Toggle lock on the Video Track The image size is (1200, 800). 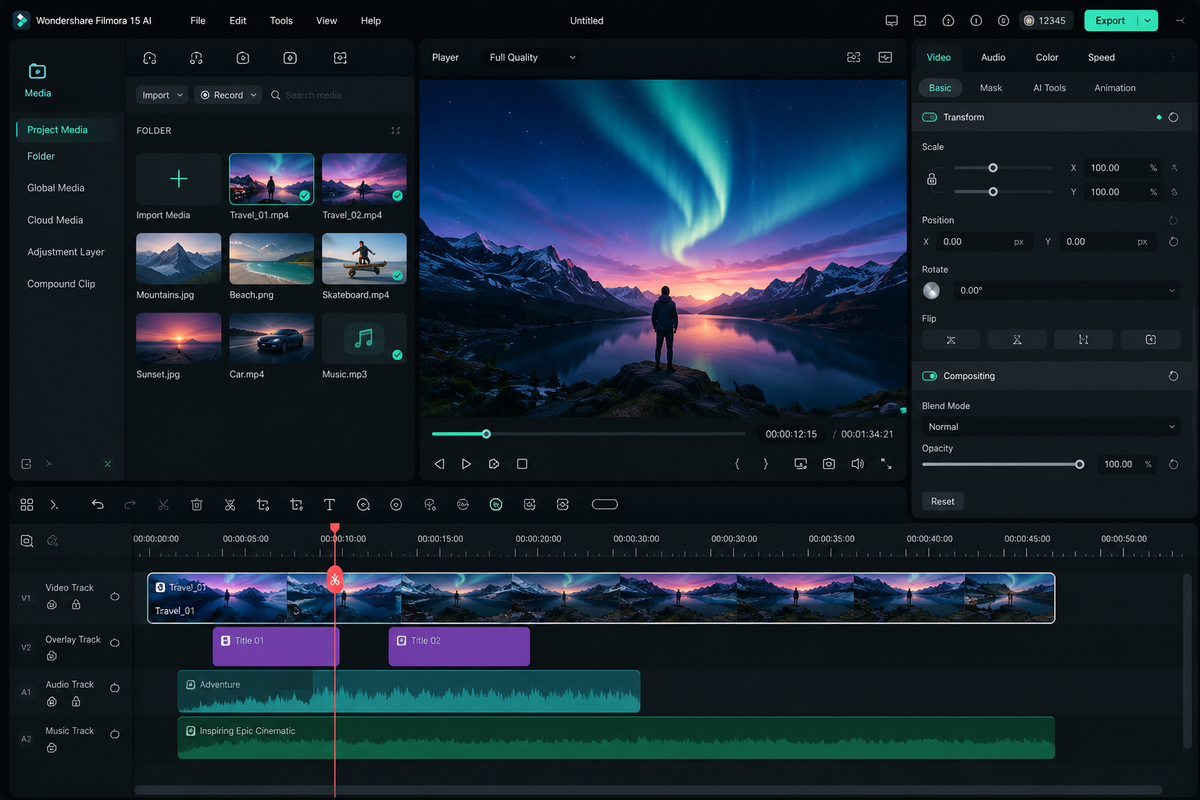tap(76, 605)
